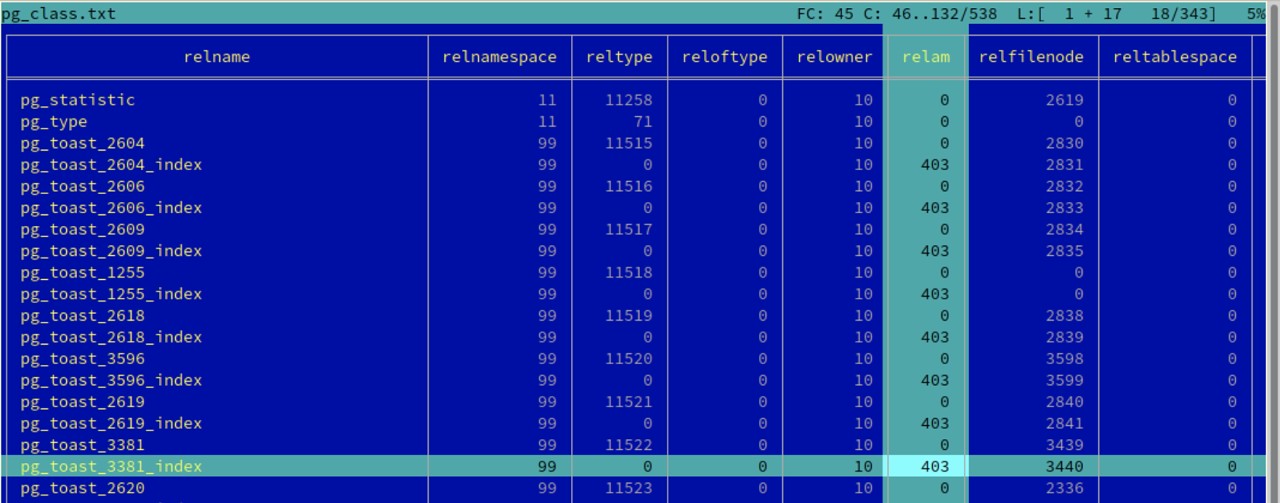
Task: Select the pg_toast_2604_index row name
Action: [111, 165]
